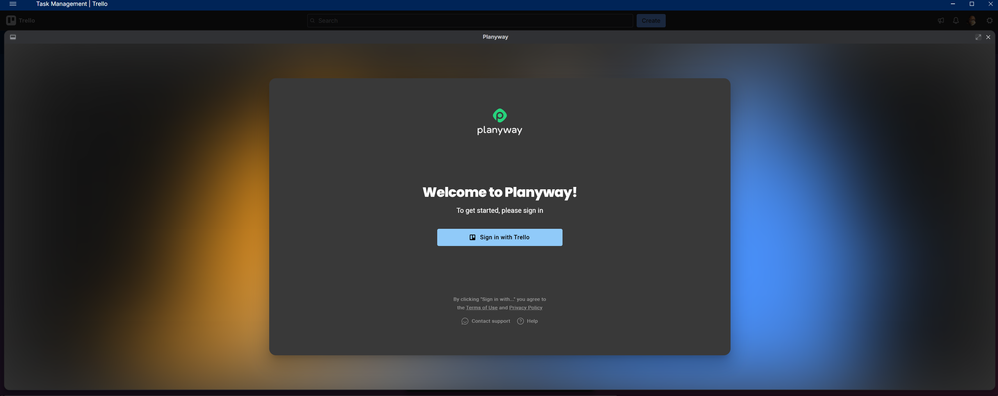Open the Trello feedback megaphone icon

click(x=941, y=20)
